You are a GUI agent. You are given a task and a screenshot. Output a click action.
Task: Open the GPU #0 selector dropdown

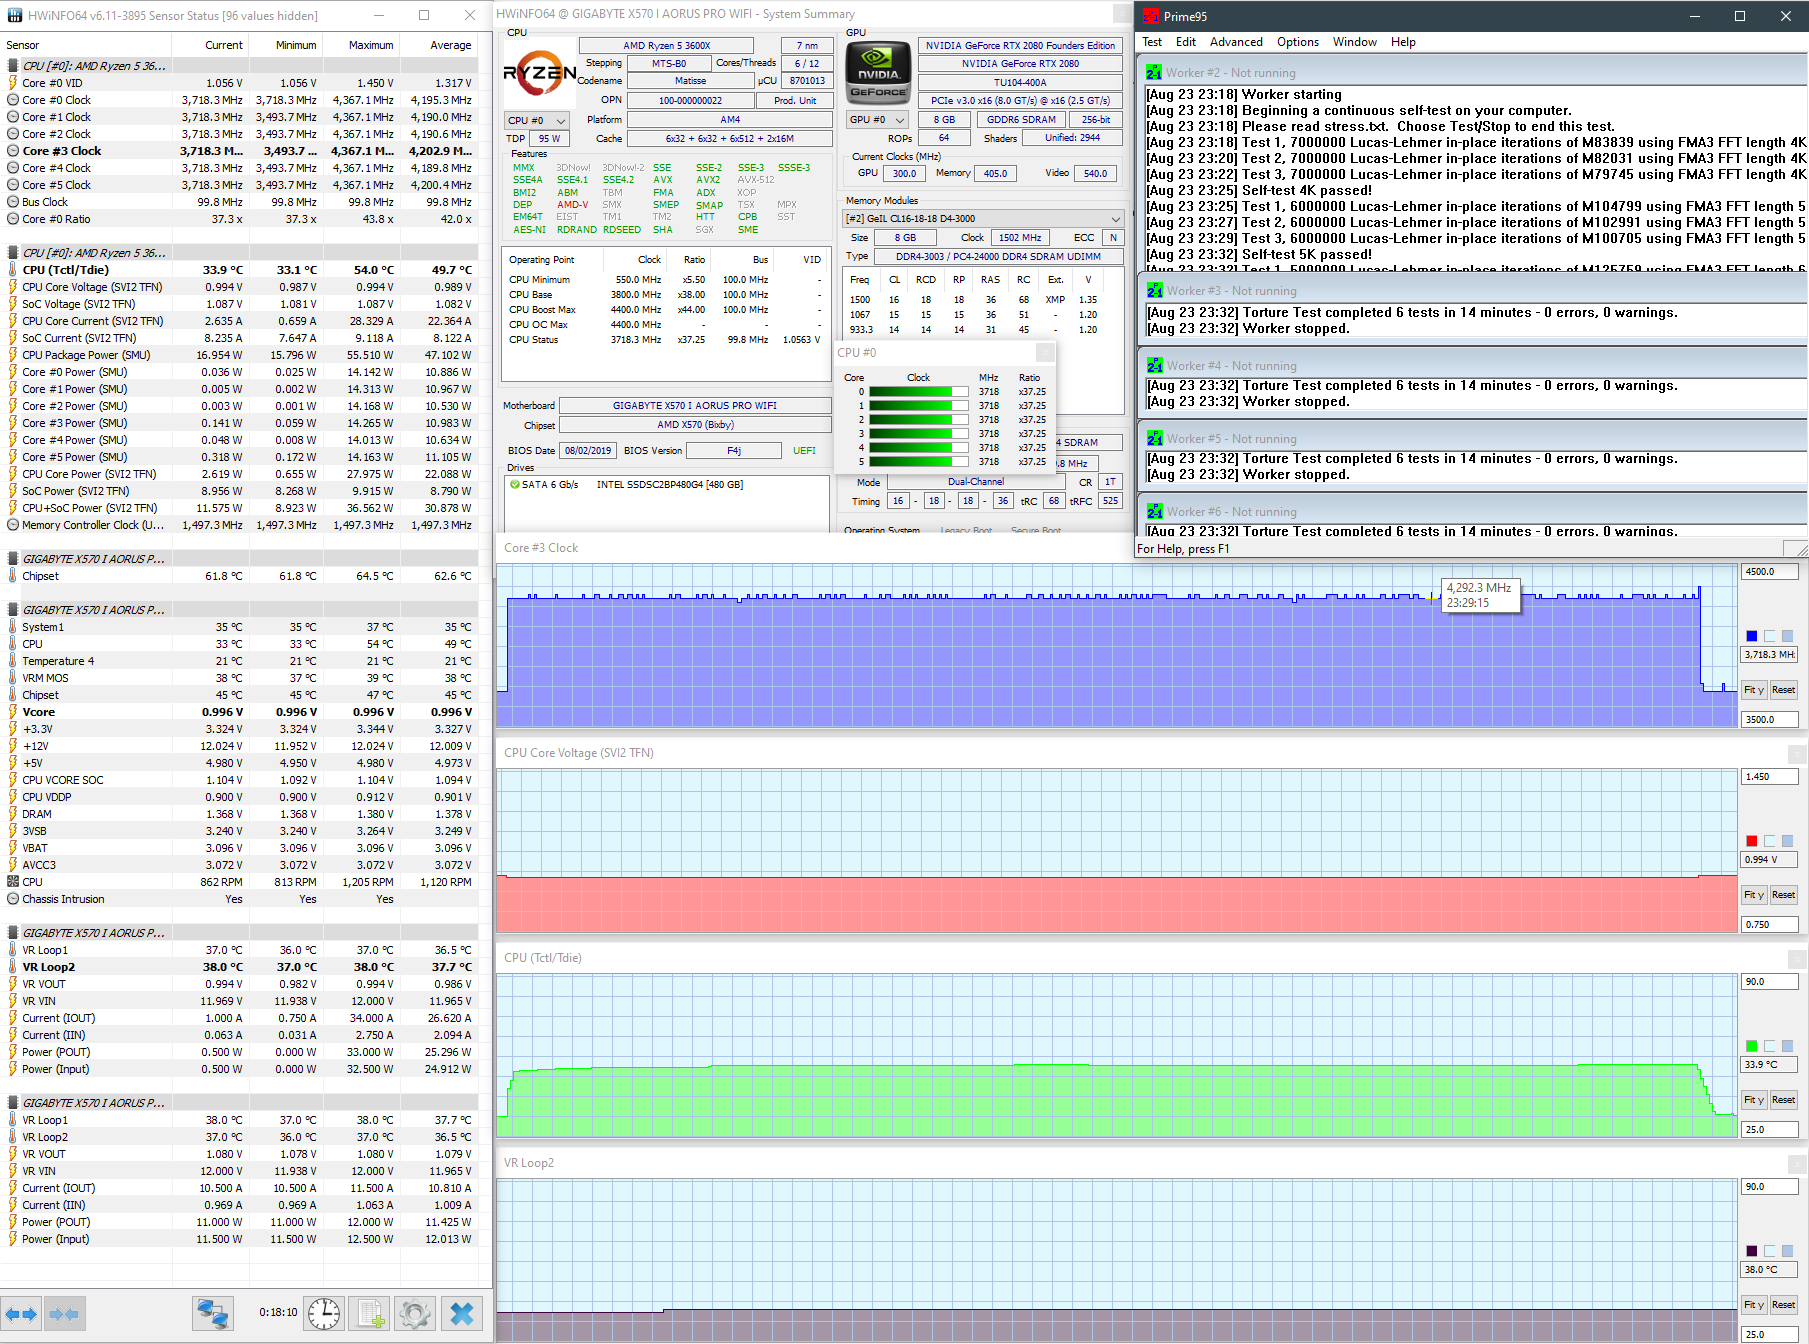coord(878,120)
